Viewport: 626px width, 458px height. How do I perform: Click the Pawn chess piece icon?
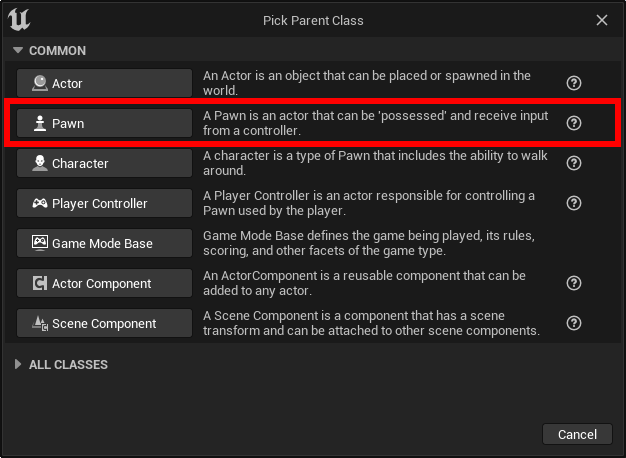[40, 123]
